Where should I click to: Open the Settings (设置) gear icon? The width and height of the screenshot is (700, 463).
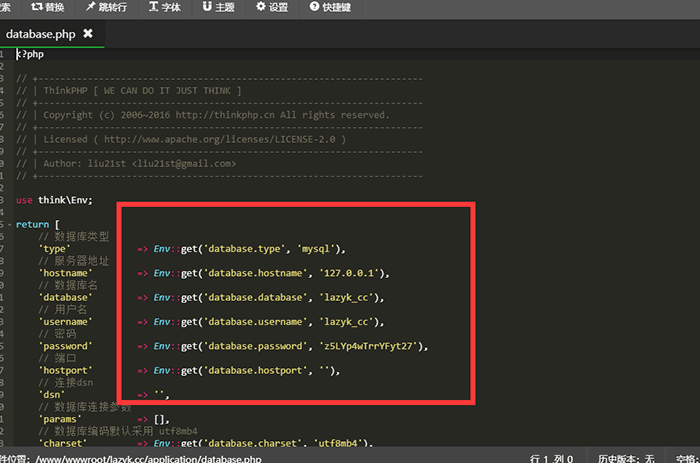tap(261, 7)
